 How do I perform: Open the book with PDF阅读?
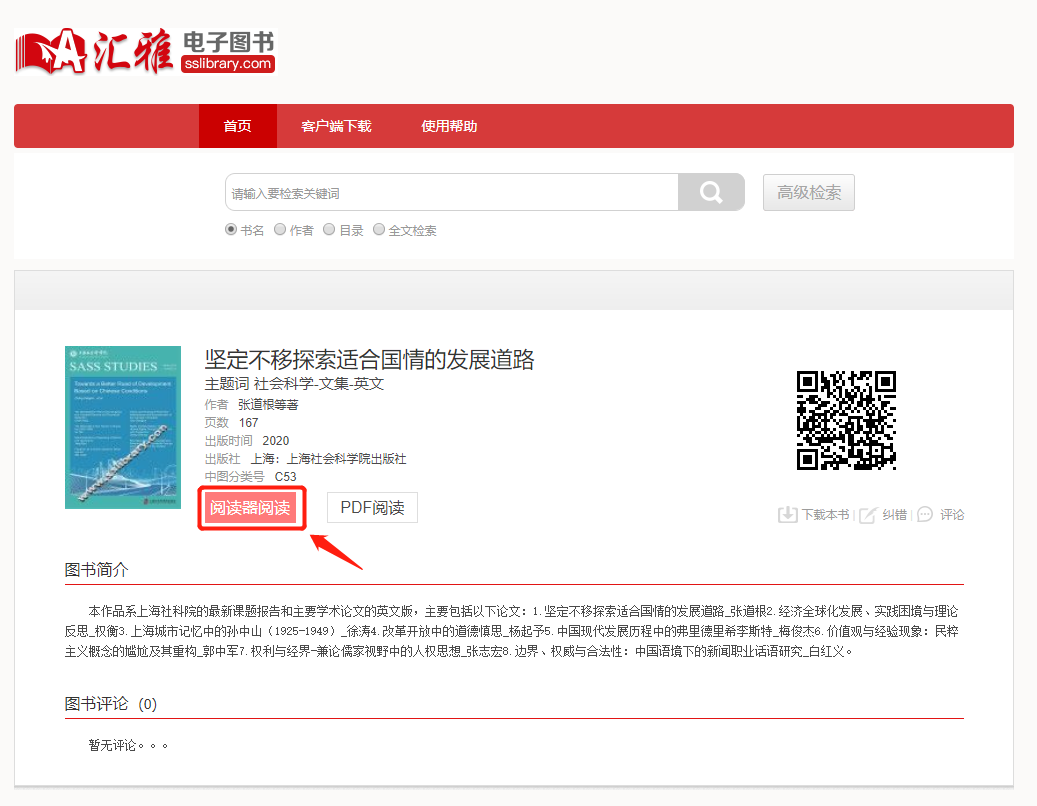tap(372, 508)
